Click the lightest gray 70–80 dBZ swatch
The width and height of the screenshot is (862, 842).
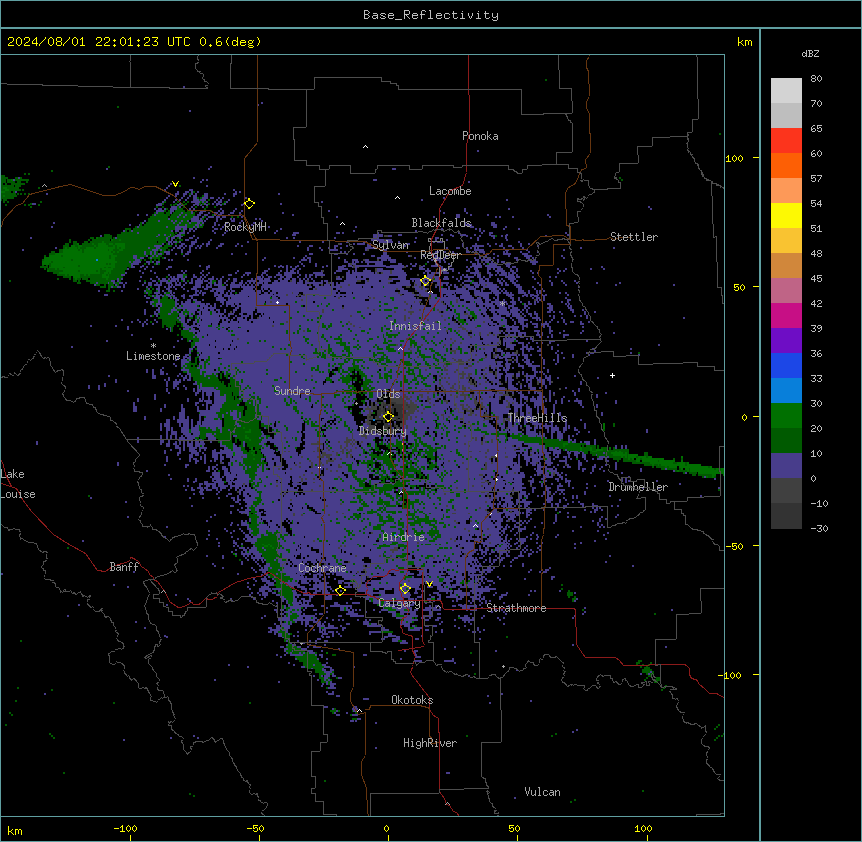(x=786, y=91)
